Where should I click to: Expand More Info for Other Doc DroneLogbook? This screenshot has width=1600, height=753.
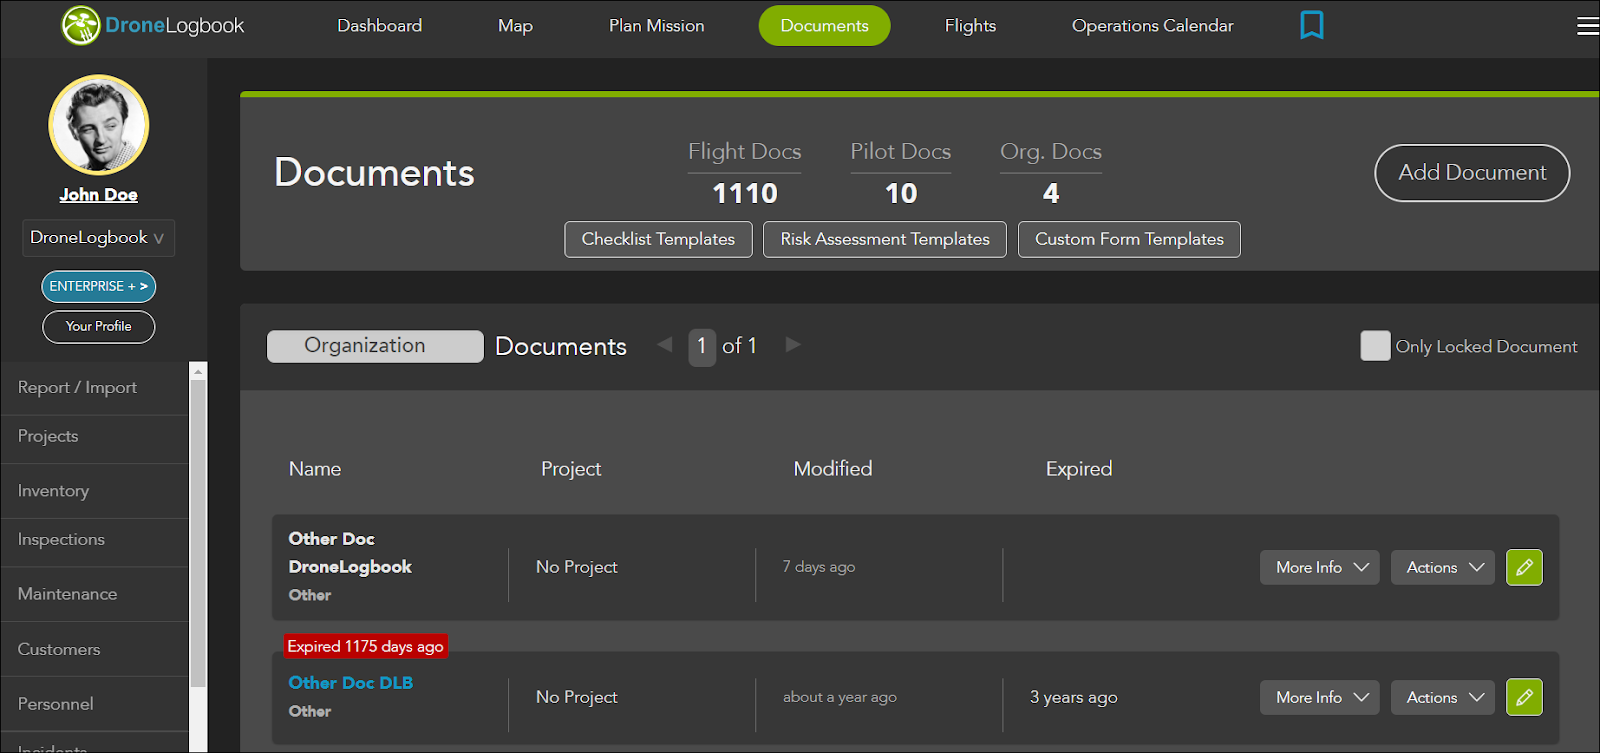click(x=1320, y=567)
